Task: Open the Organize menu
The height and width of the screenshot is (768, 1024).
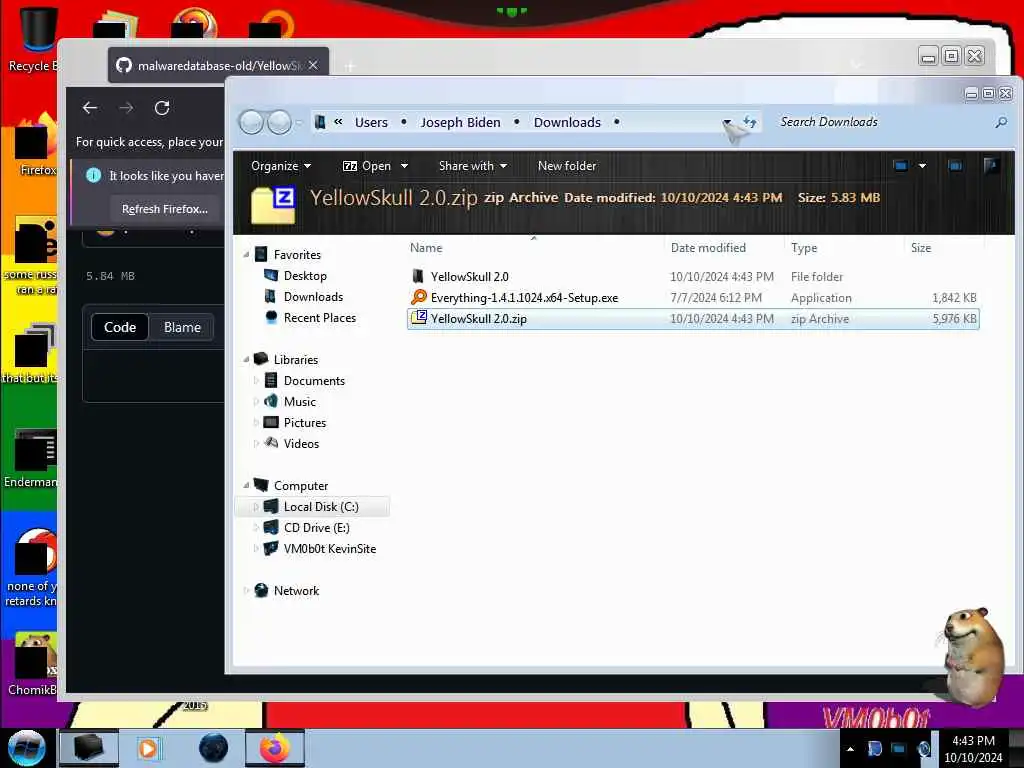Action: 281,166
